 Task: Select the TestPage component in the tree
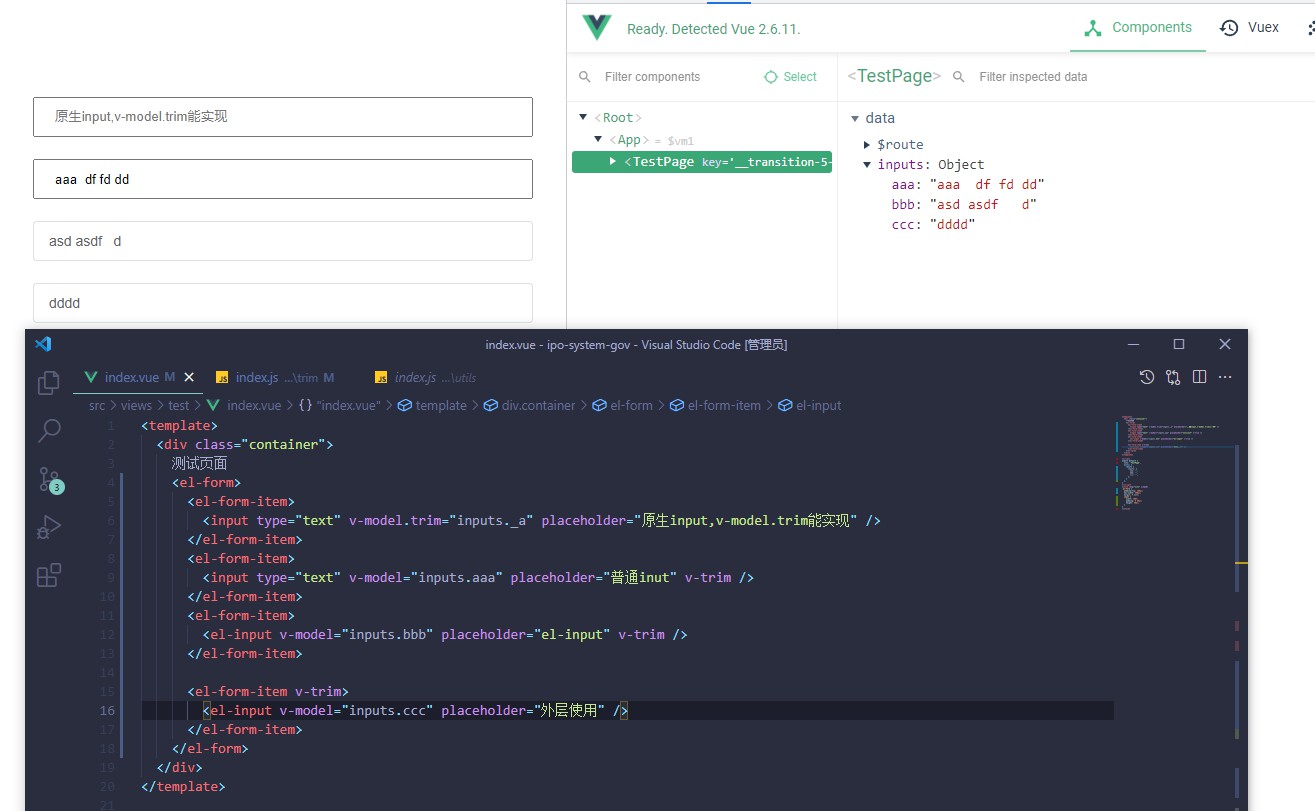(702, 161)
